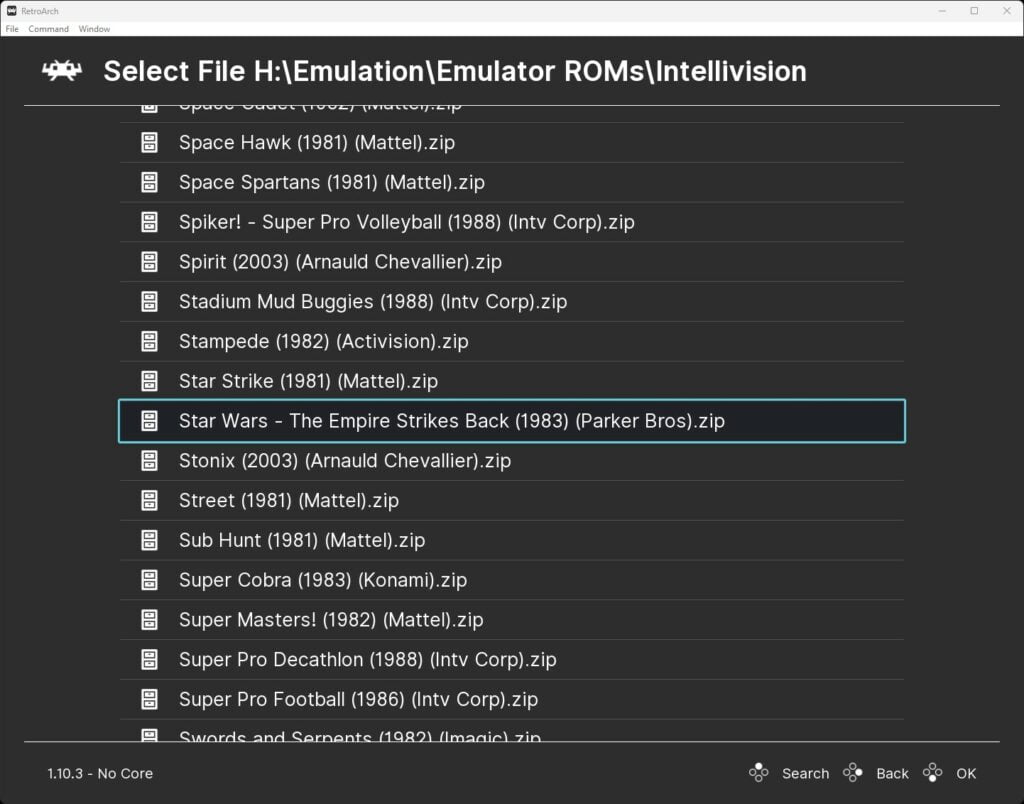Click the archive icon beside Spirit (2003)
Viewport: 1024px width, 804px height.
[150, 262]
